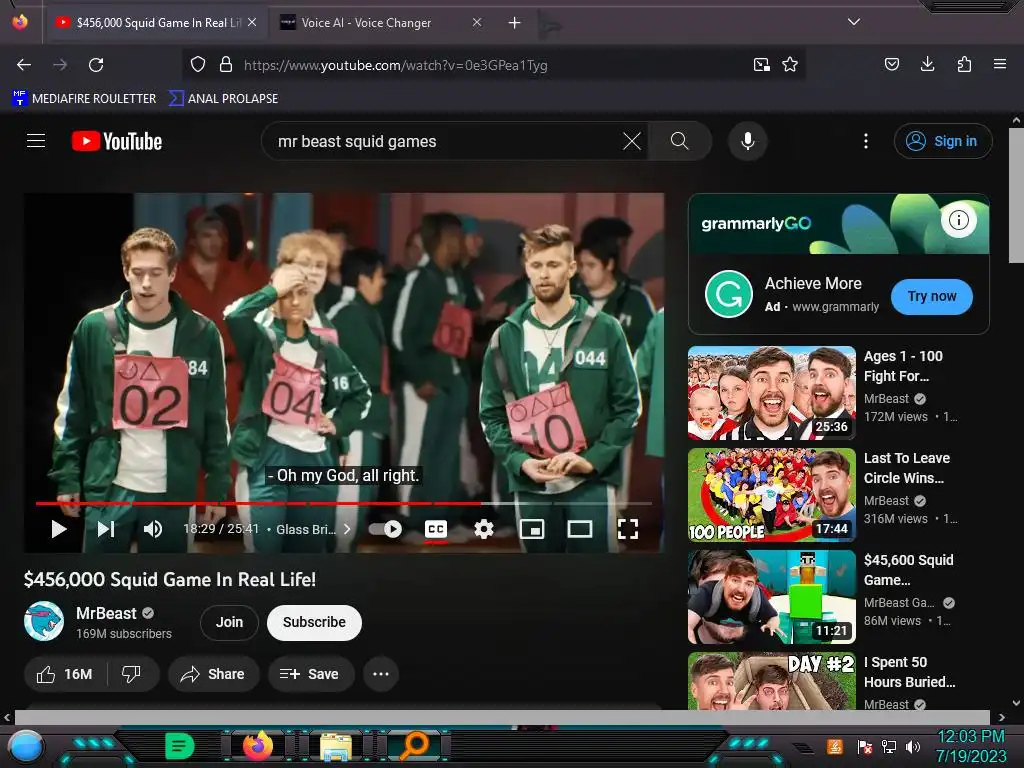1024x768 pixels.
Task: Switch to theater mode
Action: pyautogui.click(x=580, y=529)
